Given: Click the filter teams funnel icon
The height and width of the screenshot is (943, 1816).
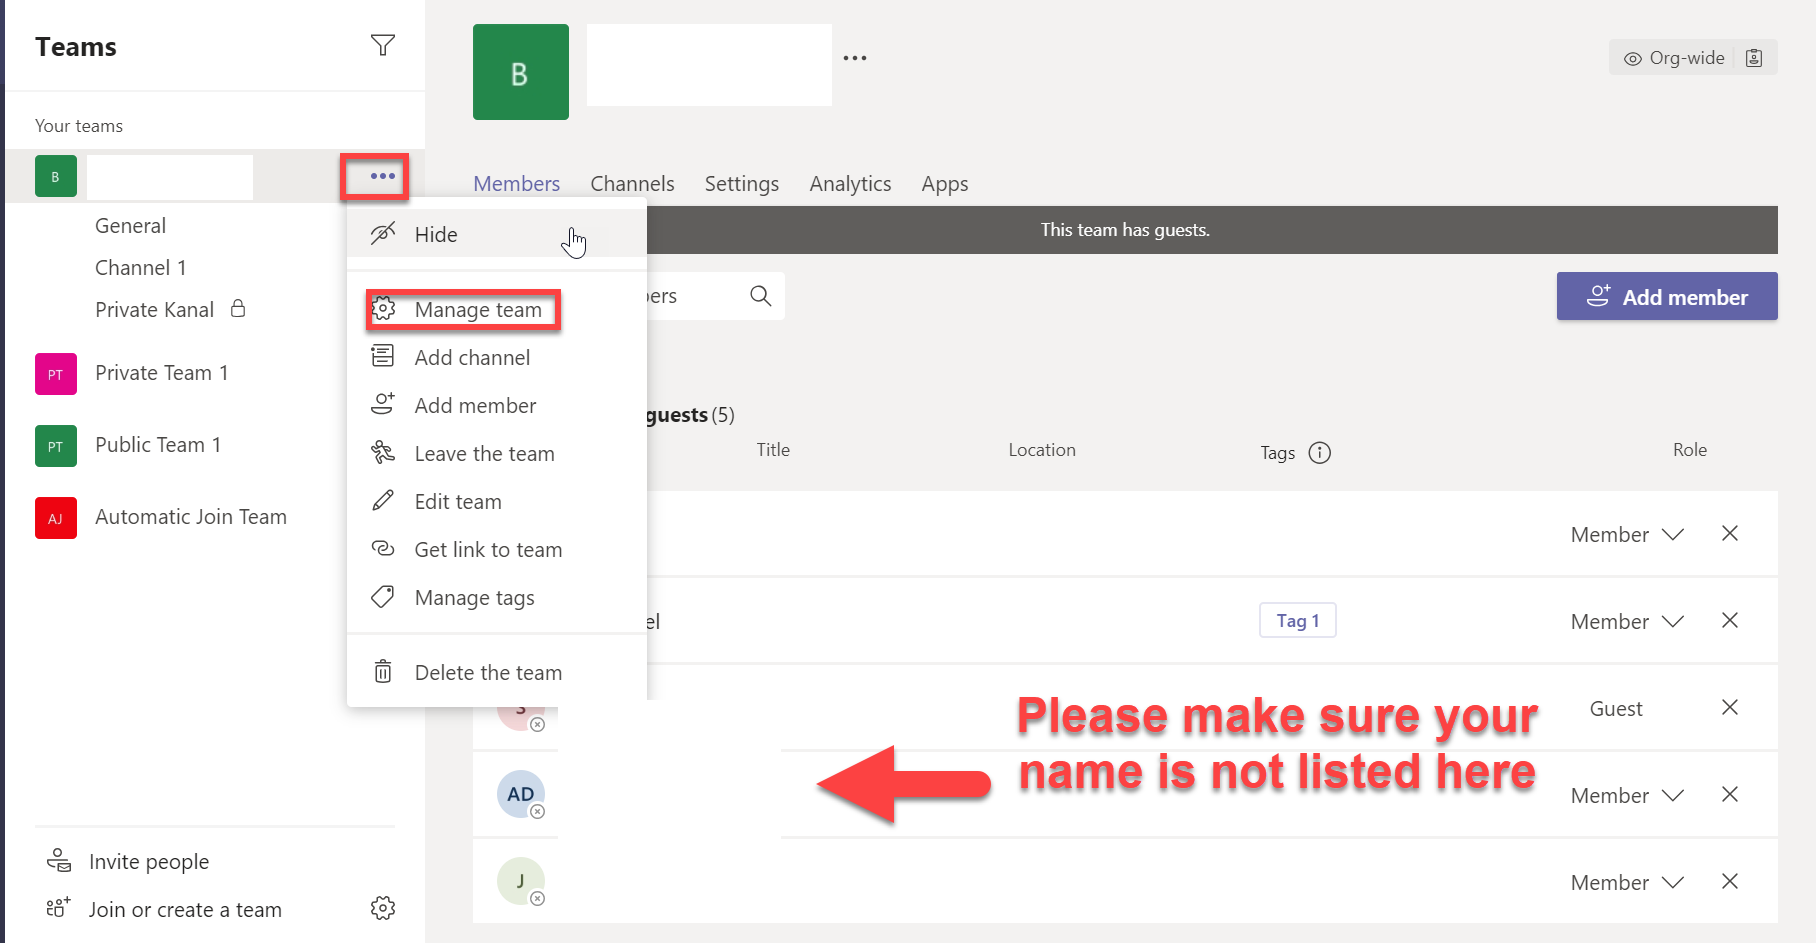Looking at the screenshot, I should coord(382,45).
